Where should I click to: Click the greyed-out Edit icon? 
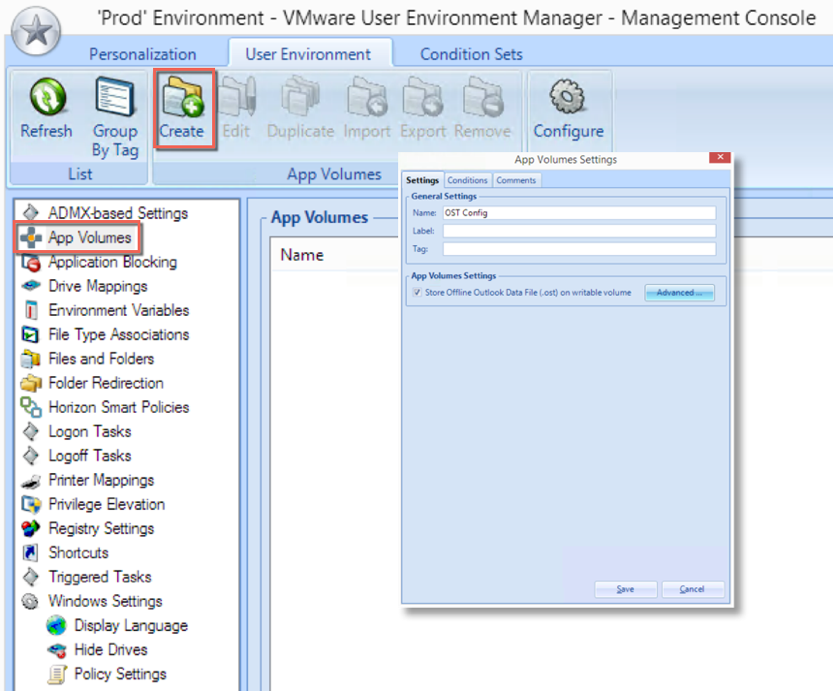point(237,96)
